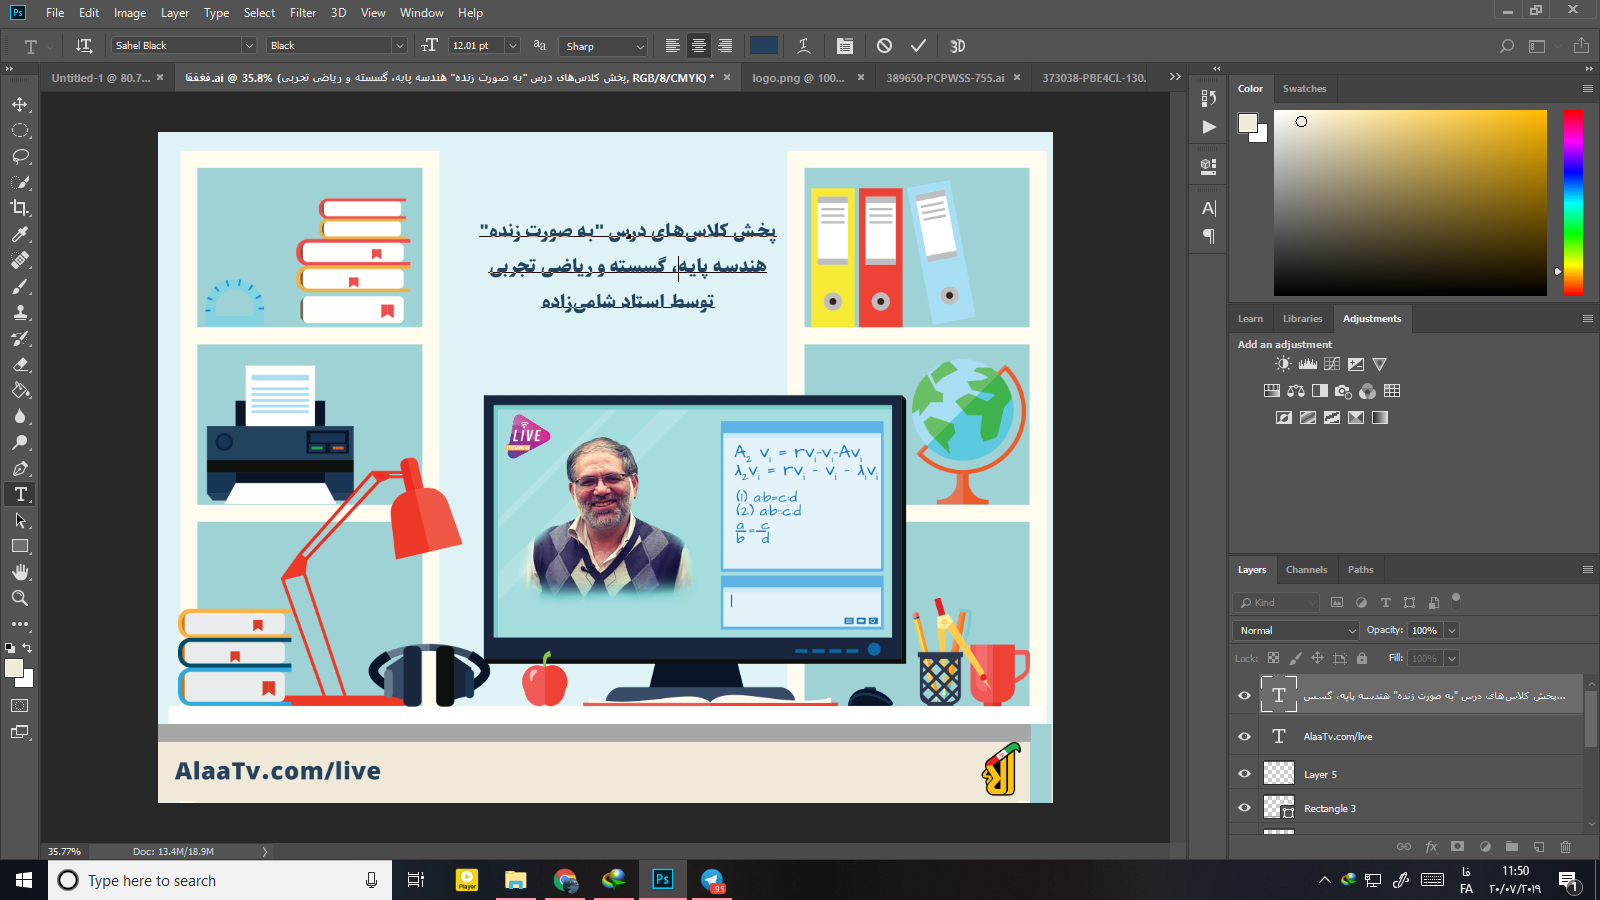Commit current text edits
This screenshot has width=1600, height=900.
point(918,46)
